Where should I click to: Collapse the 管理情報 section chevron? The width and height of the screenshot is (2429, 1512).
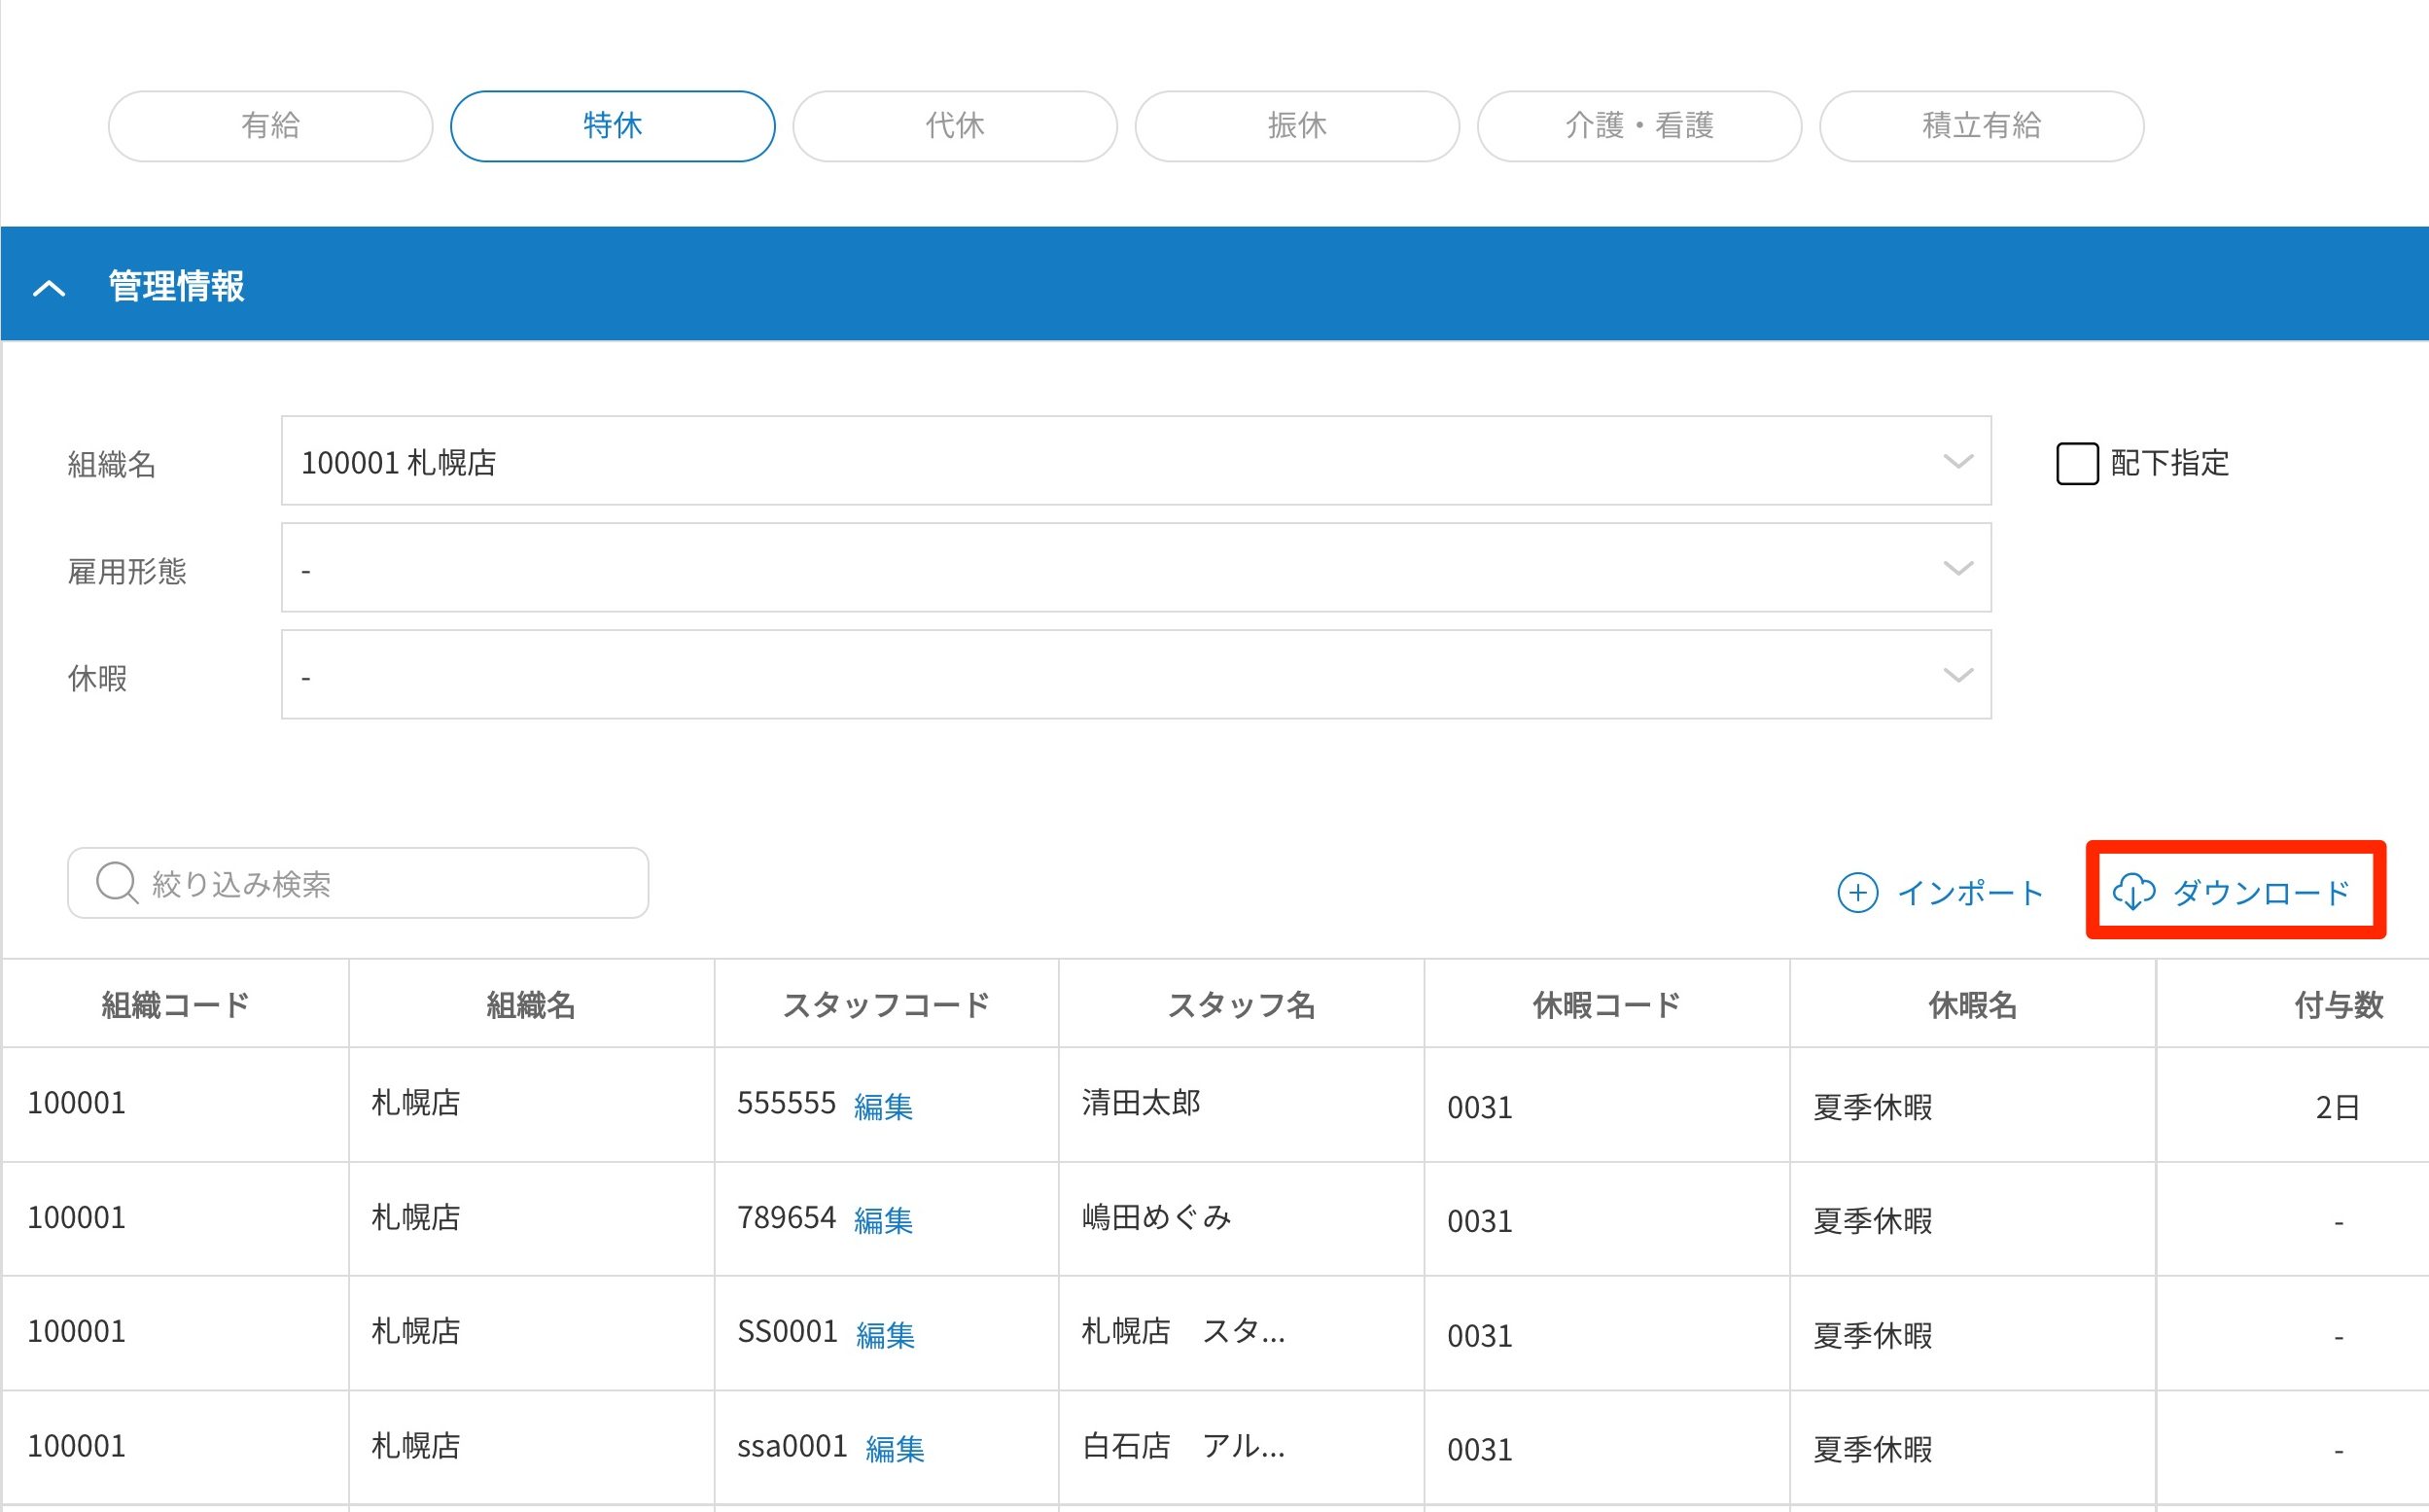click(49, 289)
